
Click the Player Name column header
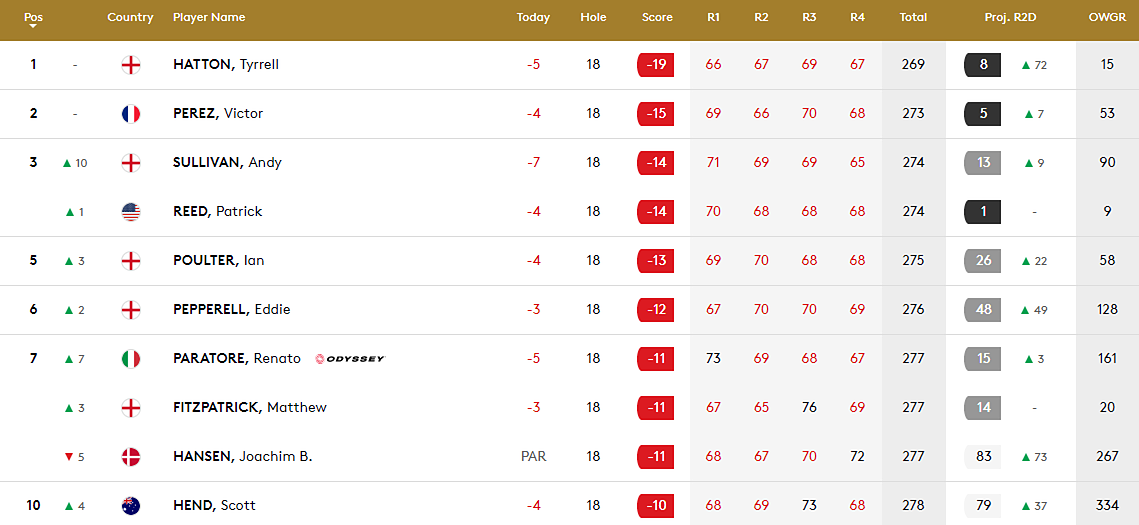[x=209, y=17]
